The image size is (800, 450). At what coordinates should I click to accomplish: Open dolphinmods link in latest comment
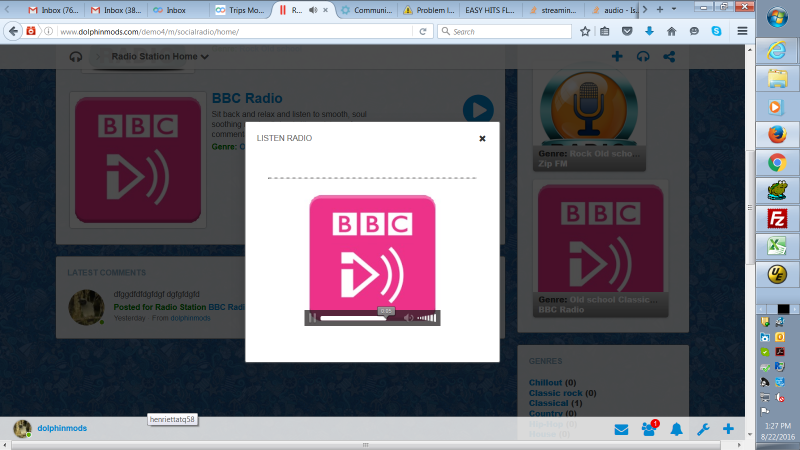(x=190, y=318)
